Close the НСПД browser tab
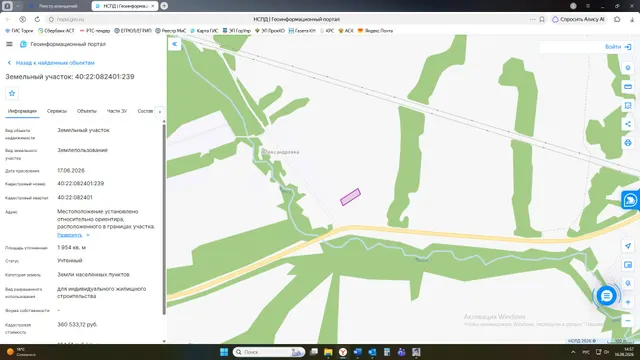The image size is (640, 360). tap(153, 6)
